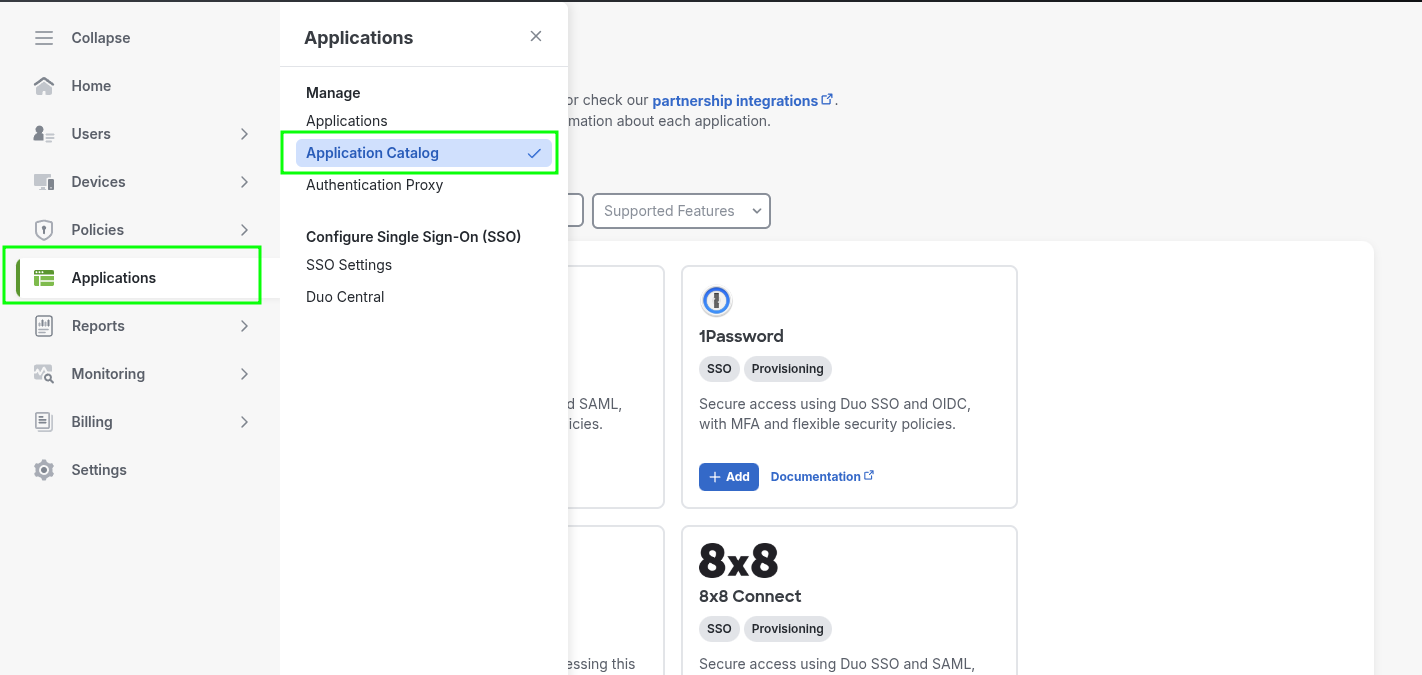Click the Users people icon
The height and width of the screenshot is (675, 1422).
[x=44, y=134]
